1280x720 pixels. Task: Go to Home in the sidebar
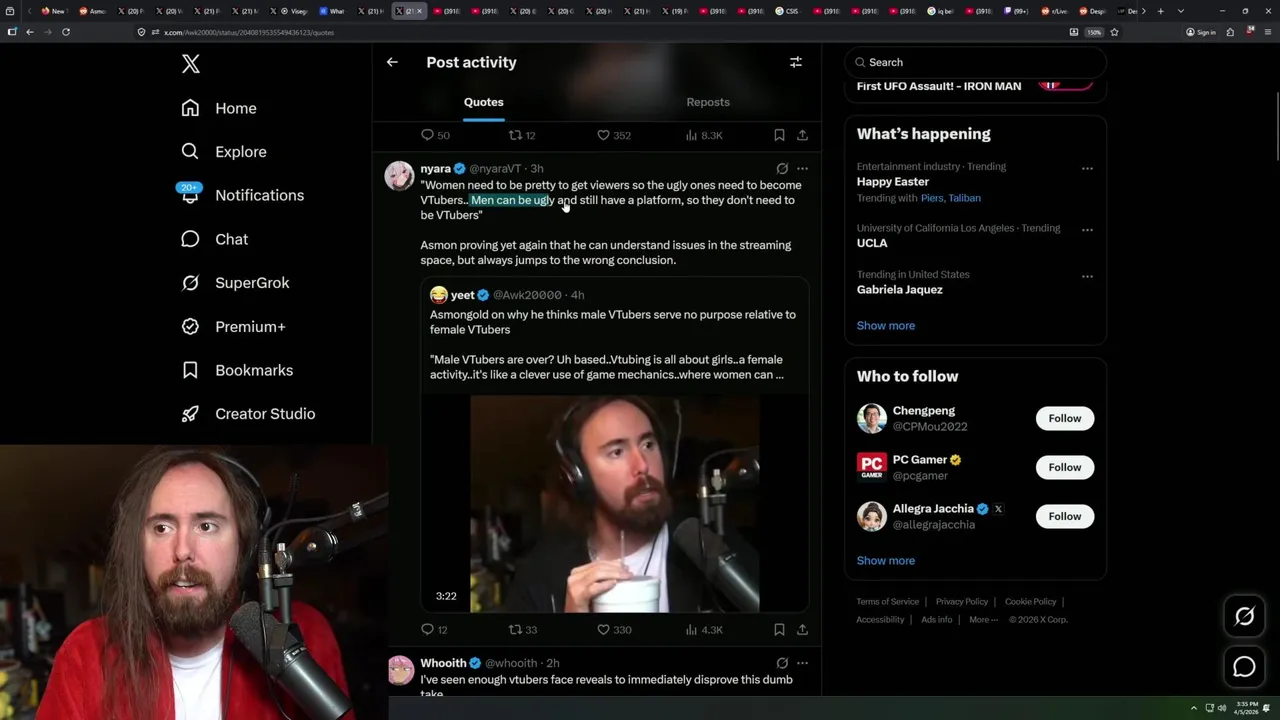[x=219, y=108]
